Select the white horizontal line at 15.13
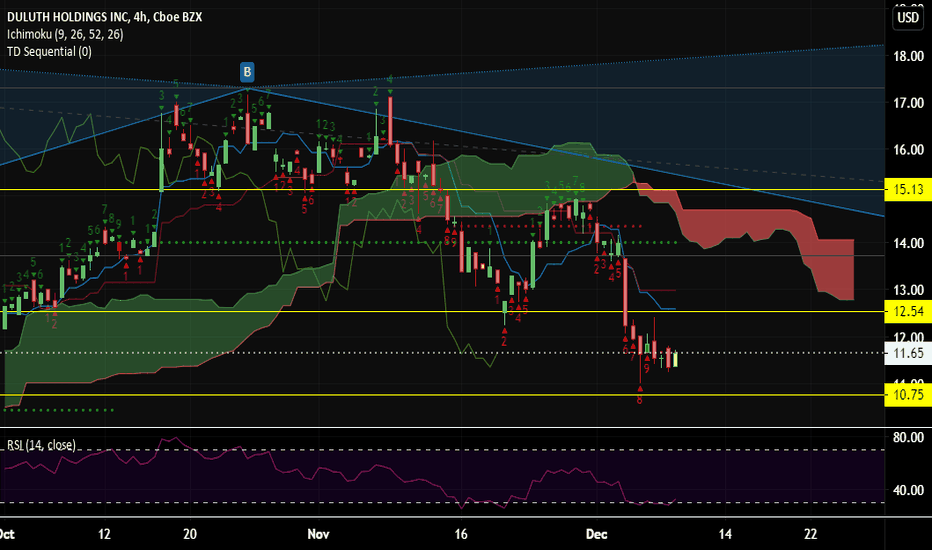This screenshot has width=932, height=550. pos(400,189)
